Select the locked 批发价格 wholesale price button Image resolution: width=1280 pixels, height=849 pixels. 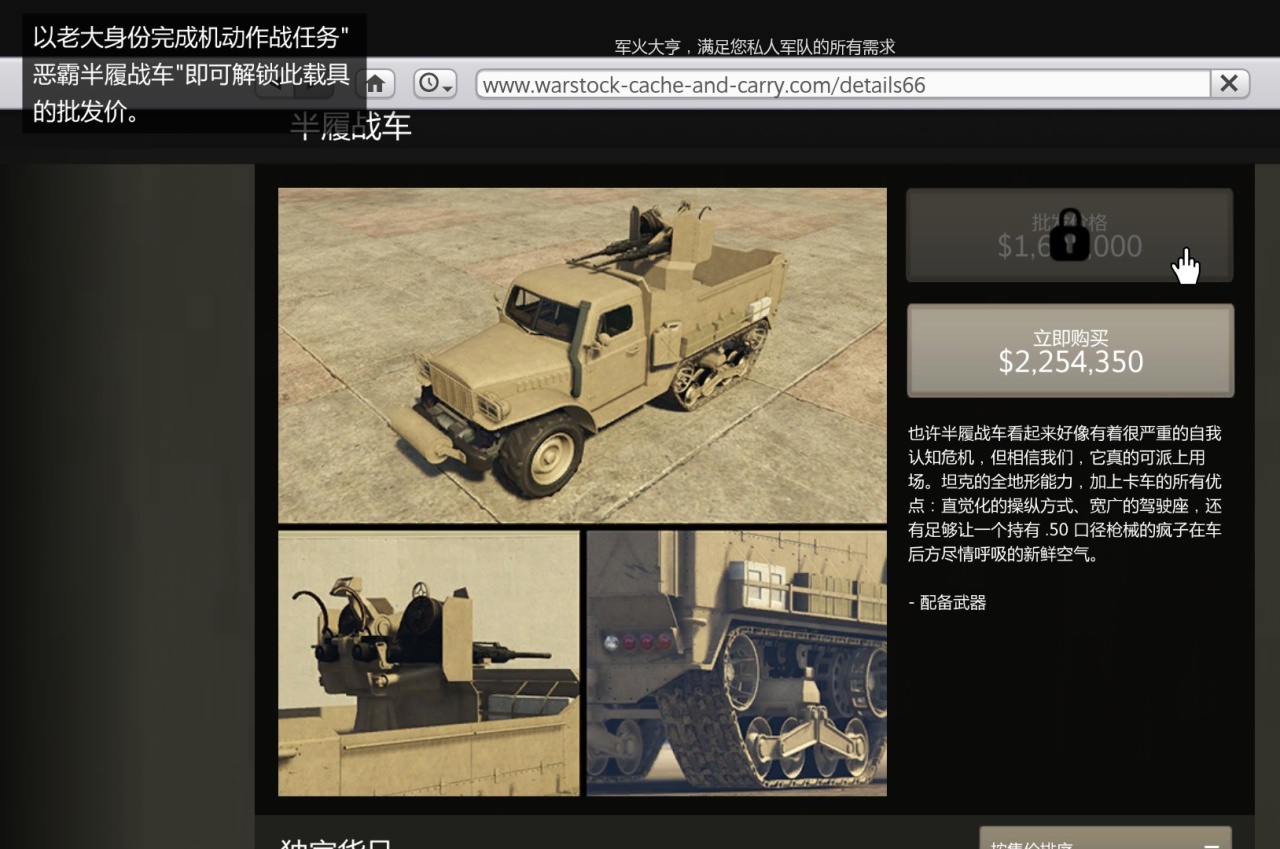(x=1069, y=235)
